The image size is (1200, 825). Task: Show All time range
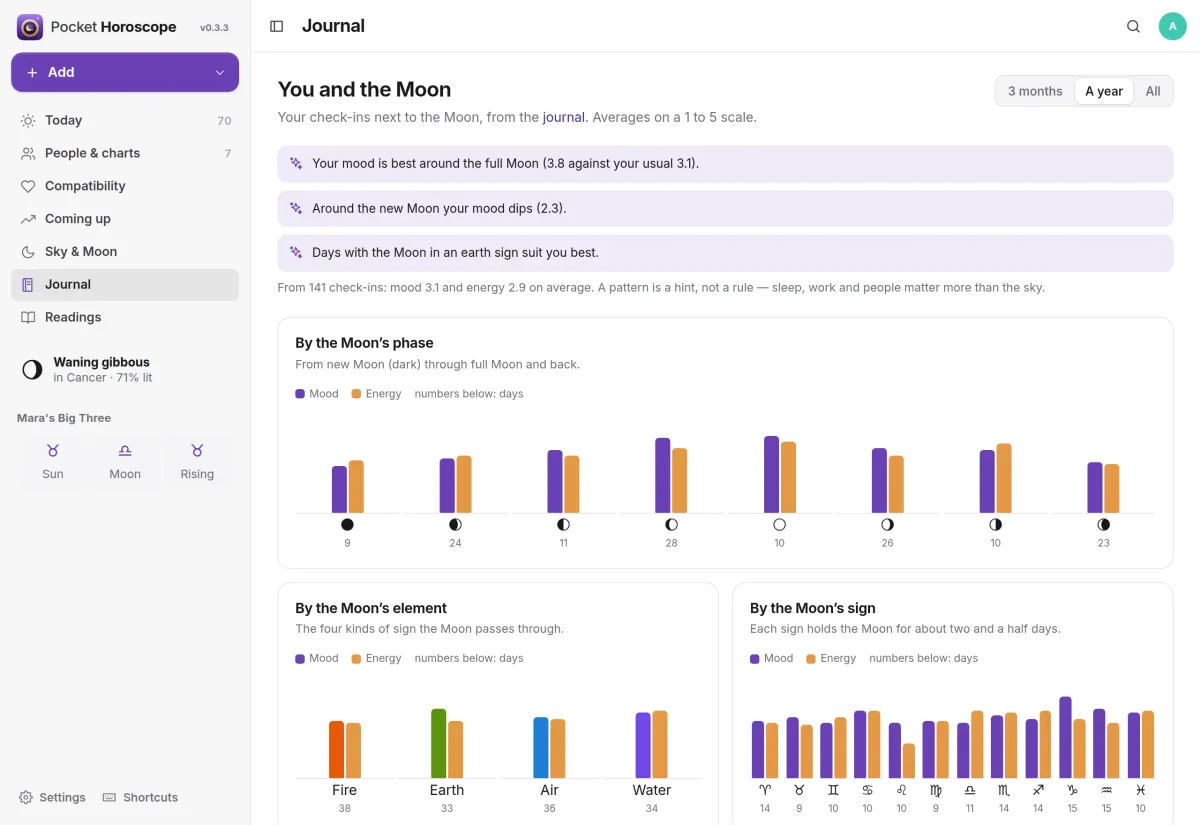point(1153,91)
